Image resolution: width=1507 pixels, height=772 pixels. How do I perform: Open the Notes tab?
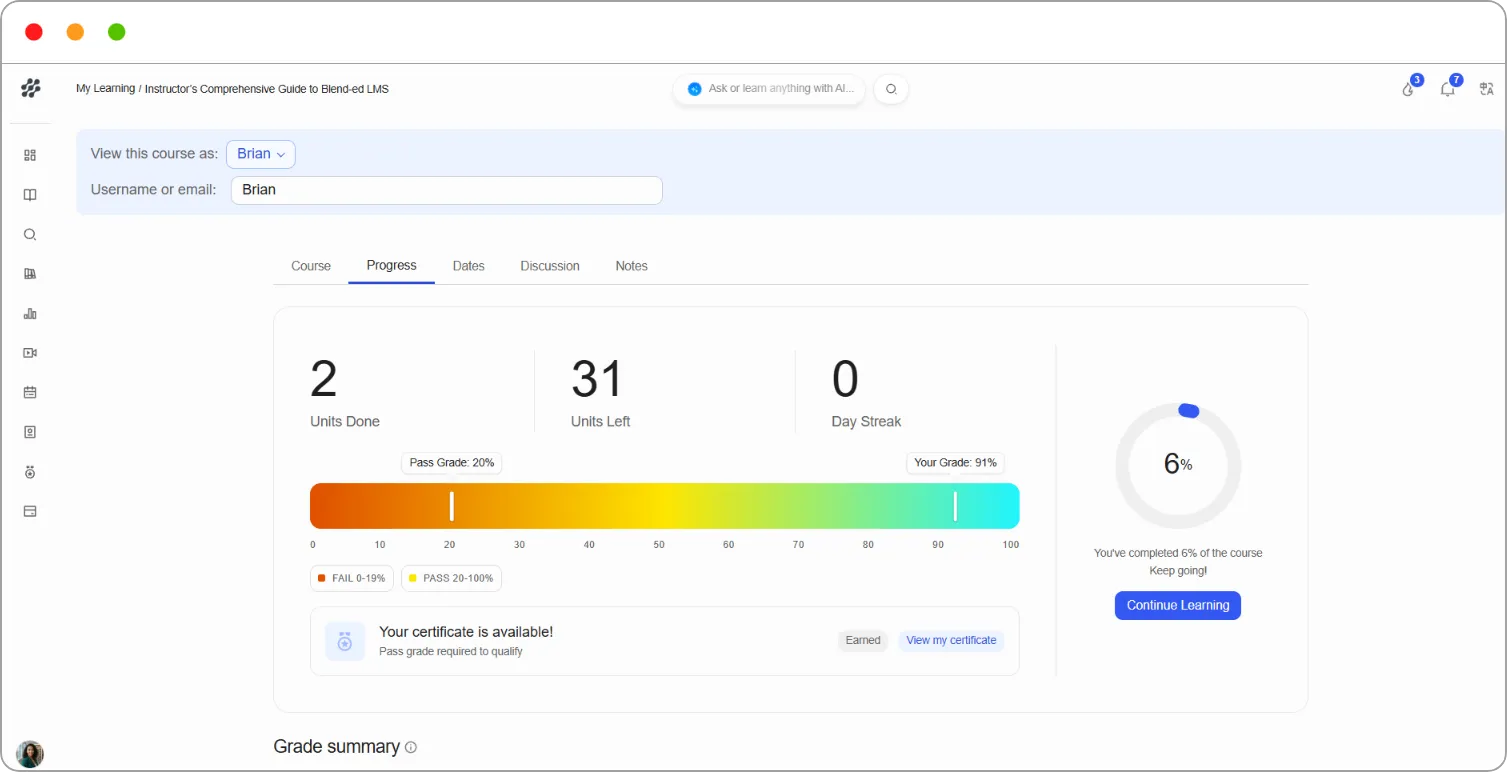pos(632,266)
